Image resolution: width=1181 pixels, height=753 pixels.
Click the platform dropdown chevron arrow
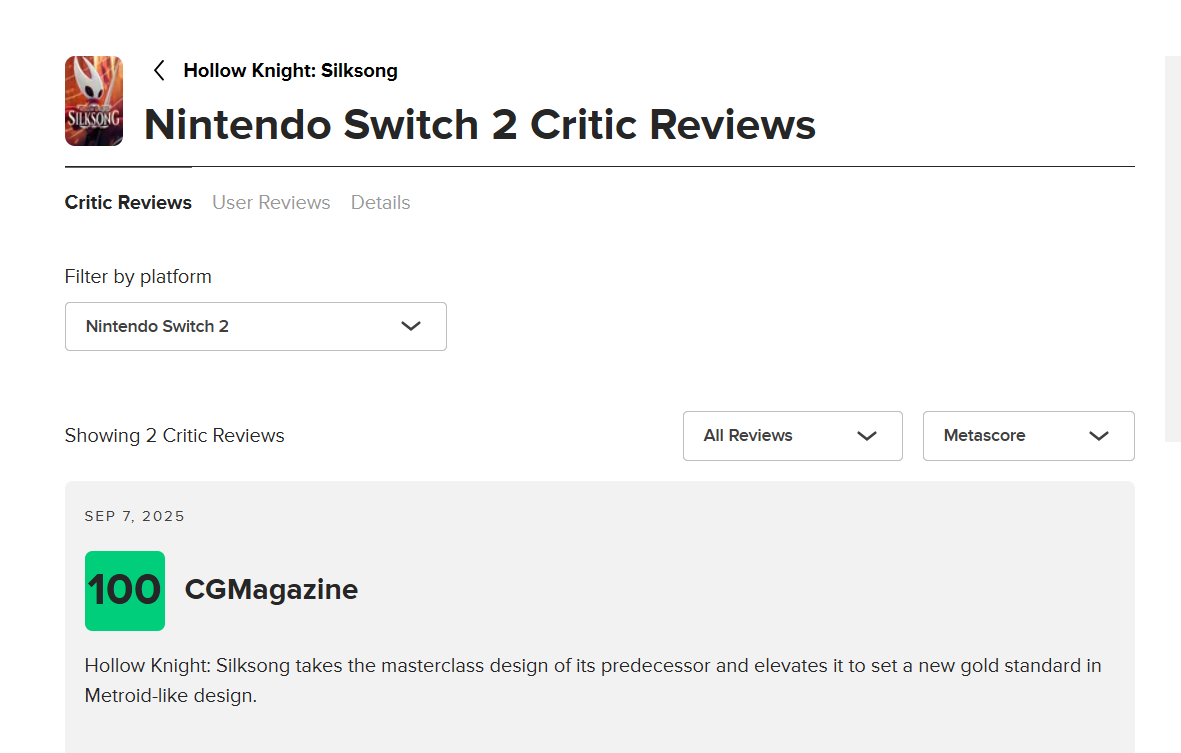tap(410, 327)
